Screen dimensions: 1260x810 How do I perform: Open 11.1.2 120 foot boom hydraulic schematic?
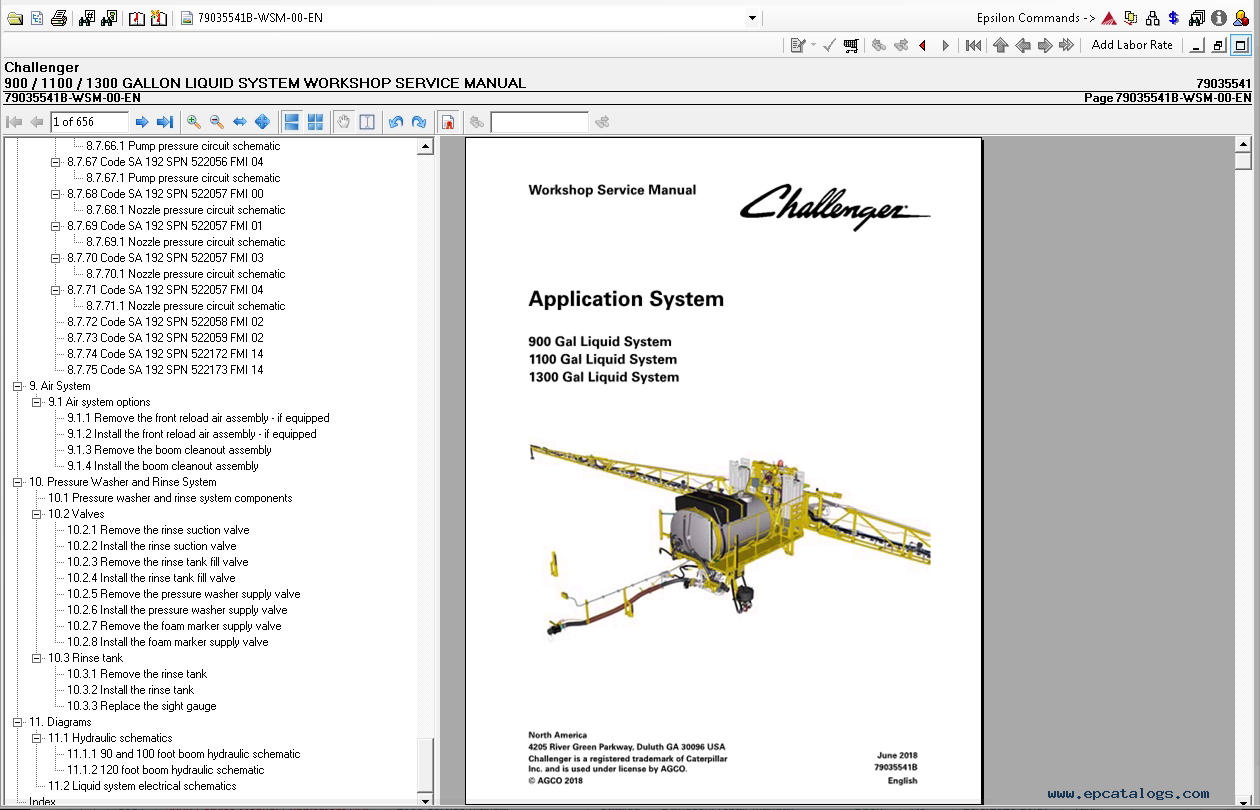(x=165, y=770)
